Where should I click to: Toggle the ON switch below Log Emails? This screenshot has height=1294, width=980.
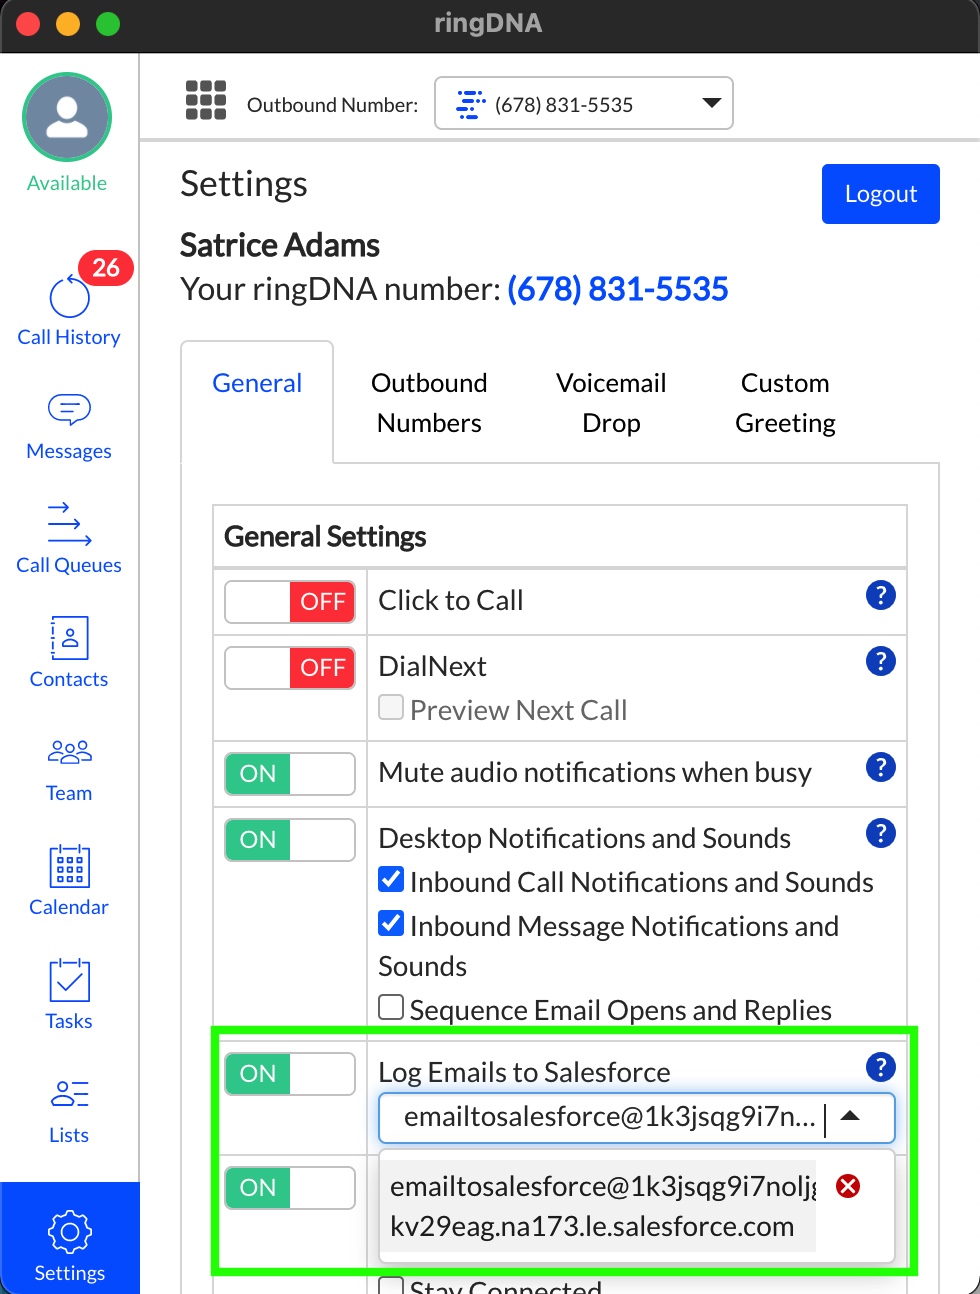pos(290,1188)
